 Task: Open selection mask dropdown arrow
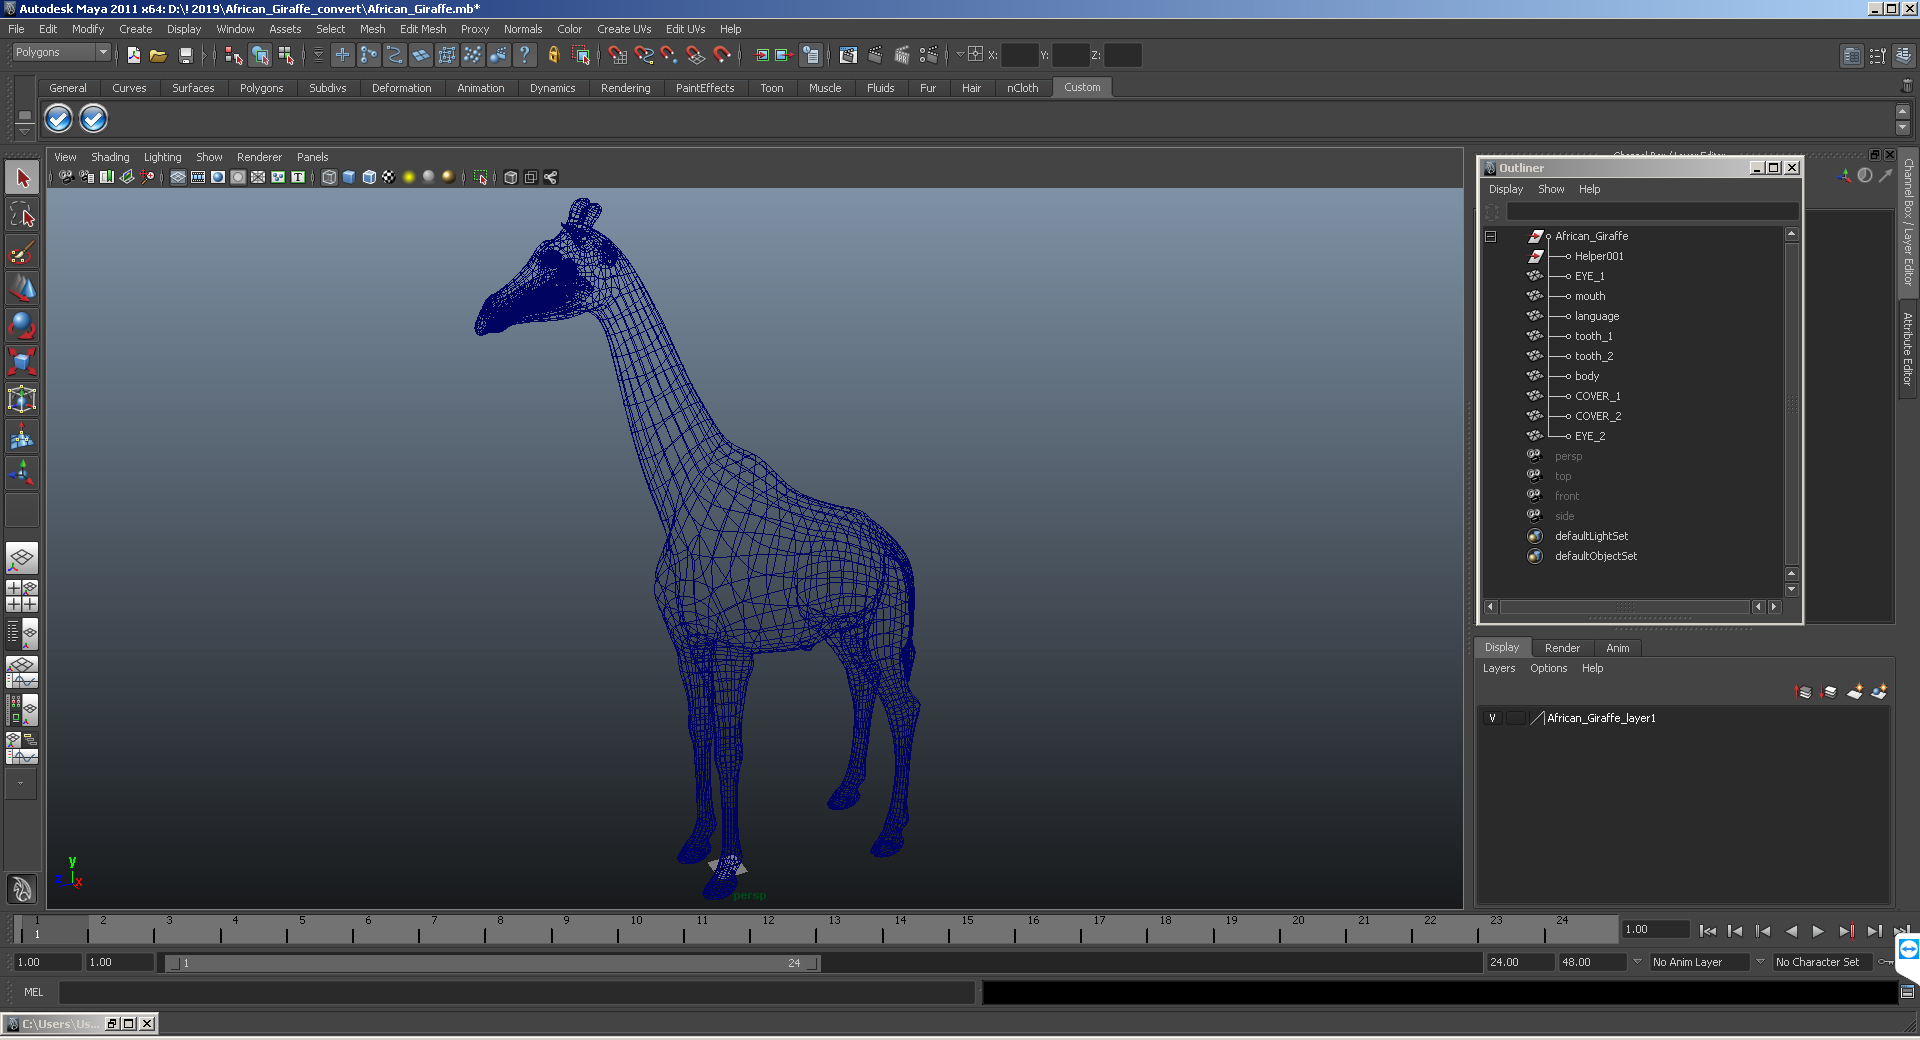click(318, 55)
